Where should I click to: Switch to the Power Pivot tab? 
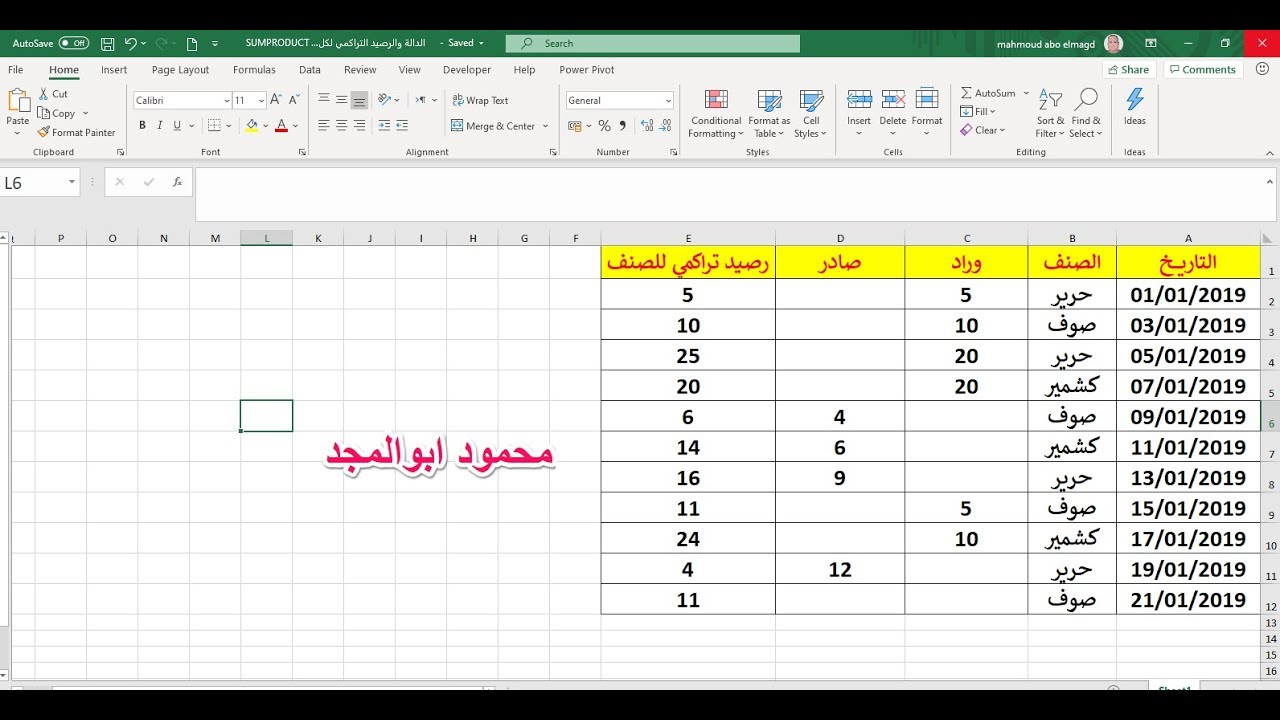pyautogui.click(x=587, y=70)
